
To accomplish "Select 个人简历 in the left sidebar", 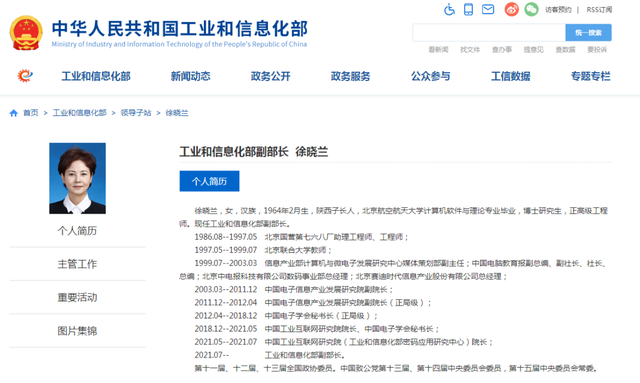I will pyautogui.click(x=77, y=231).
